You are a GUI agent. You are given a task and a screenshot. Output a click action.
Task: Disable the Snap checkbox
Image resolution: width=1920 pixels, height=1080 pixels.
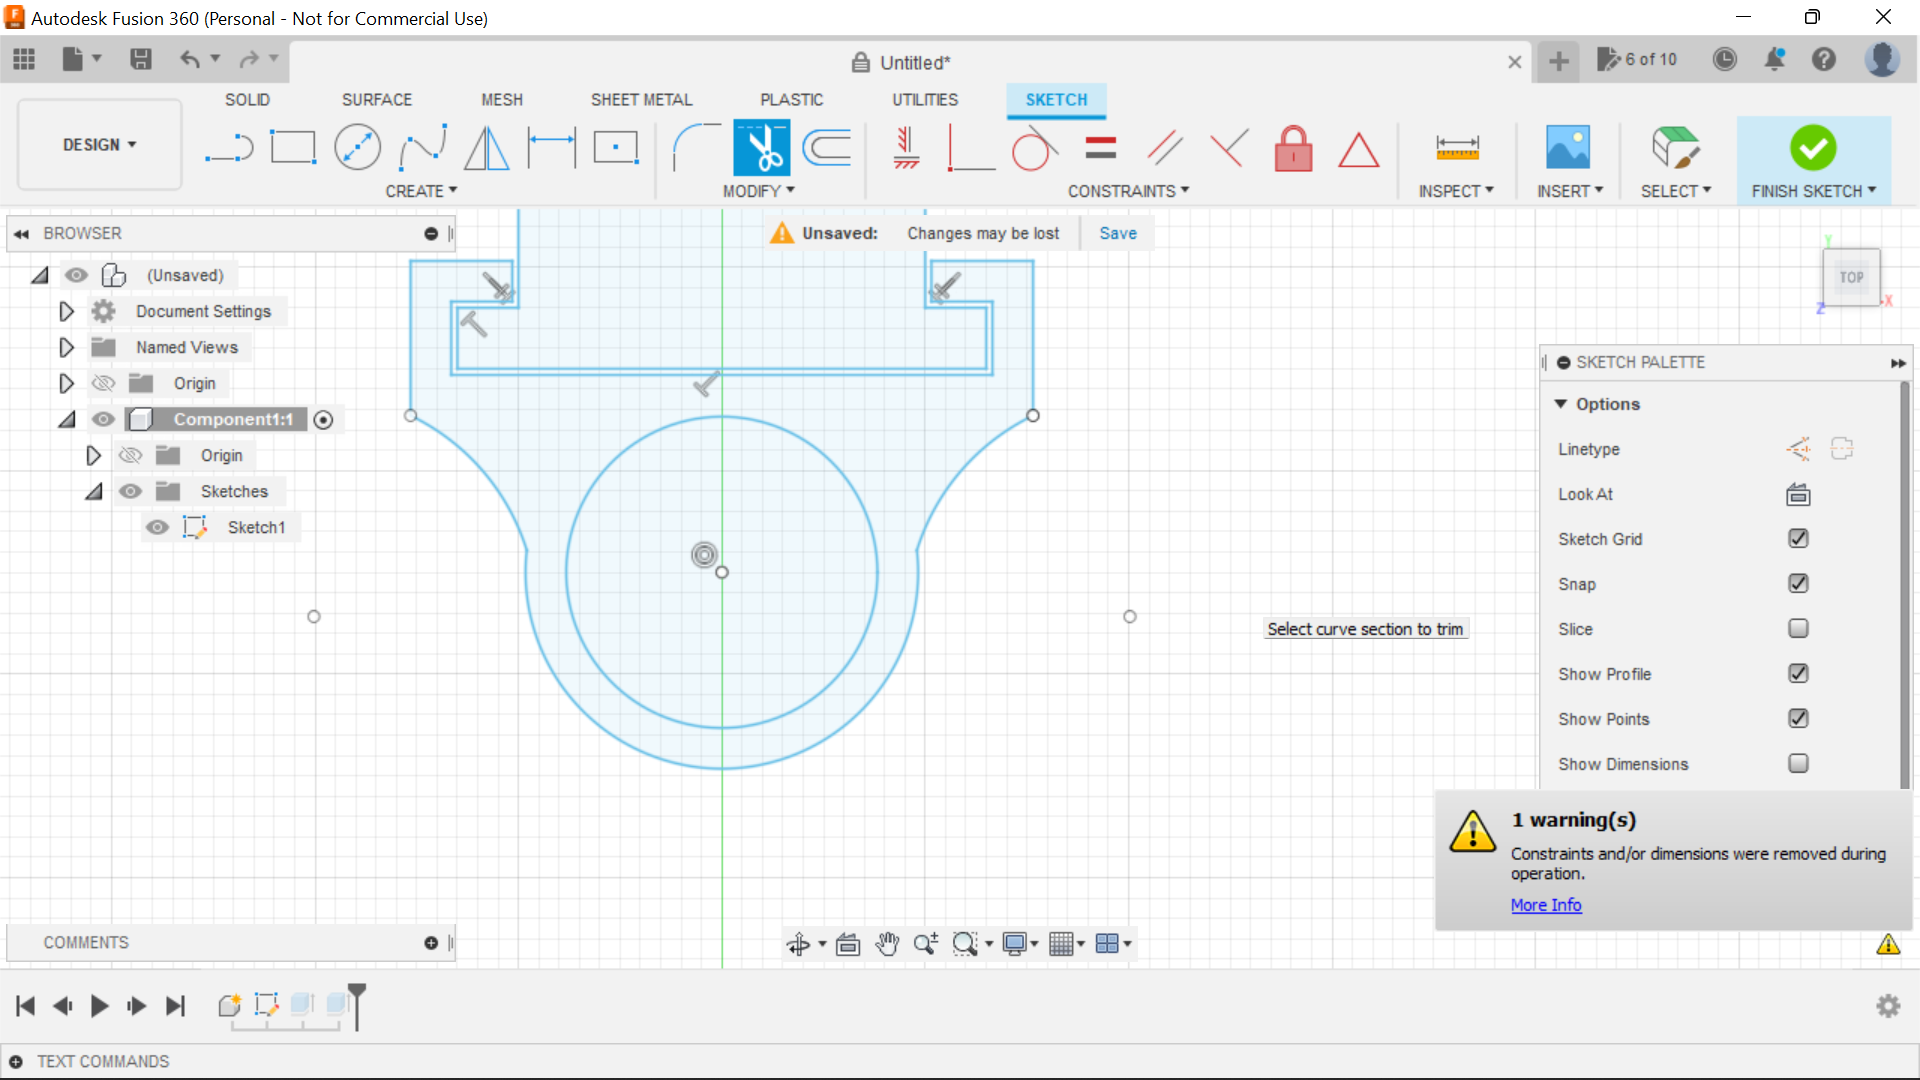point(1798,583)
